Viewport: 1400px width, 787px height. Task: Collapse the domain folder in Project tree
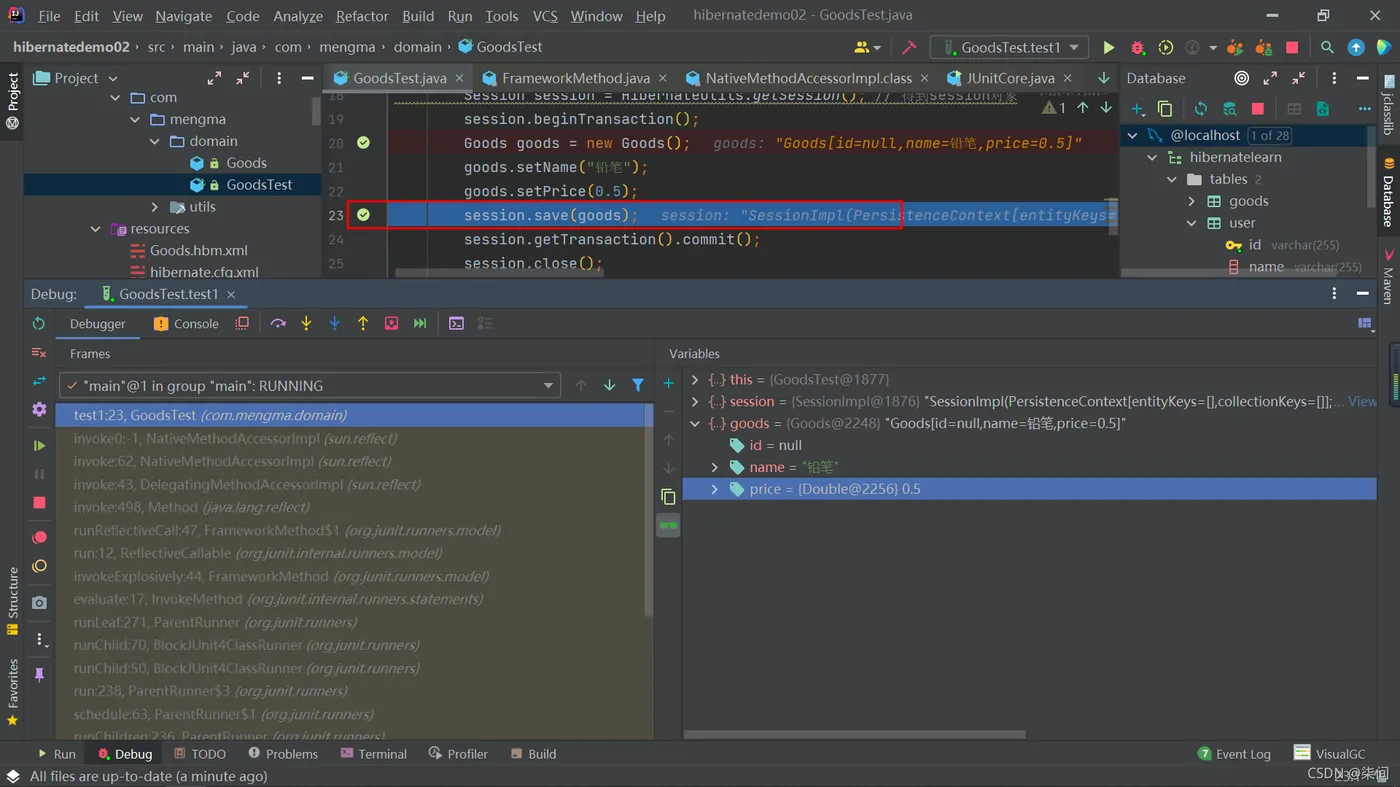pyautogui.click(x=155, y=141)
